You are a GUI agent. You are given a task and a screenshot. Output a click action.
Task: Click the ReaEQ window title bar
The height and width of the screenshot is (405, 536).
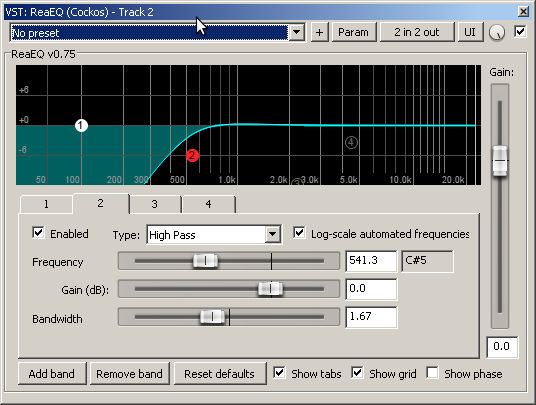click(x=267, y=12)
